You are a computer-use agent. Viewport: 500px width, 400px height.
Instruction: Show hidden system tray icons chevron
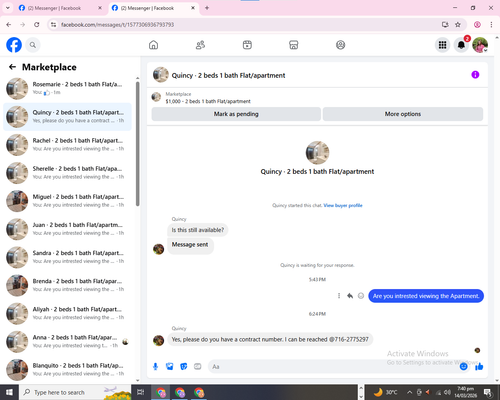click(x=410, y=392)
